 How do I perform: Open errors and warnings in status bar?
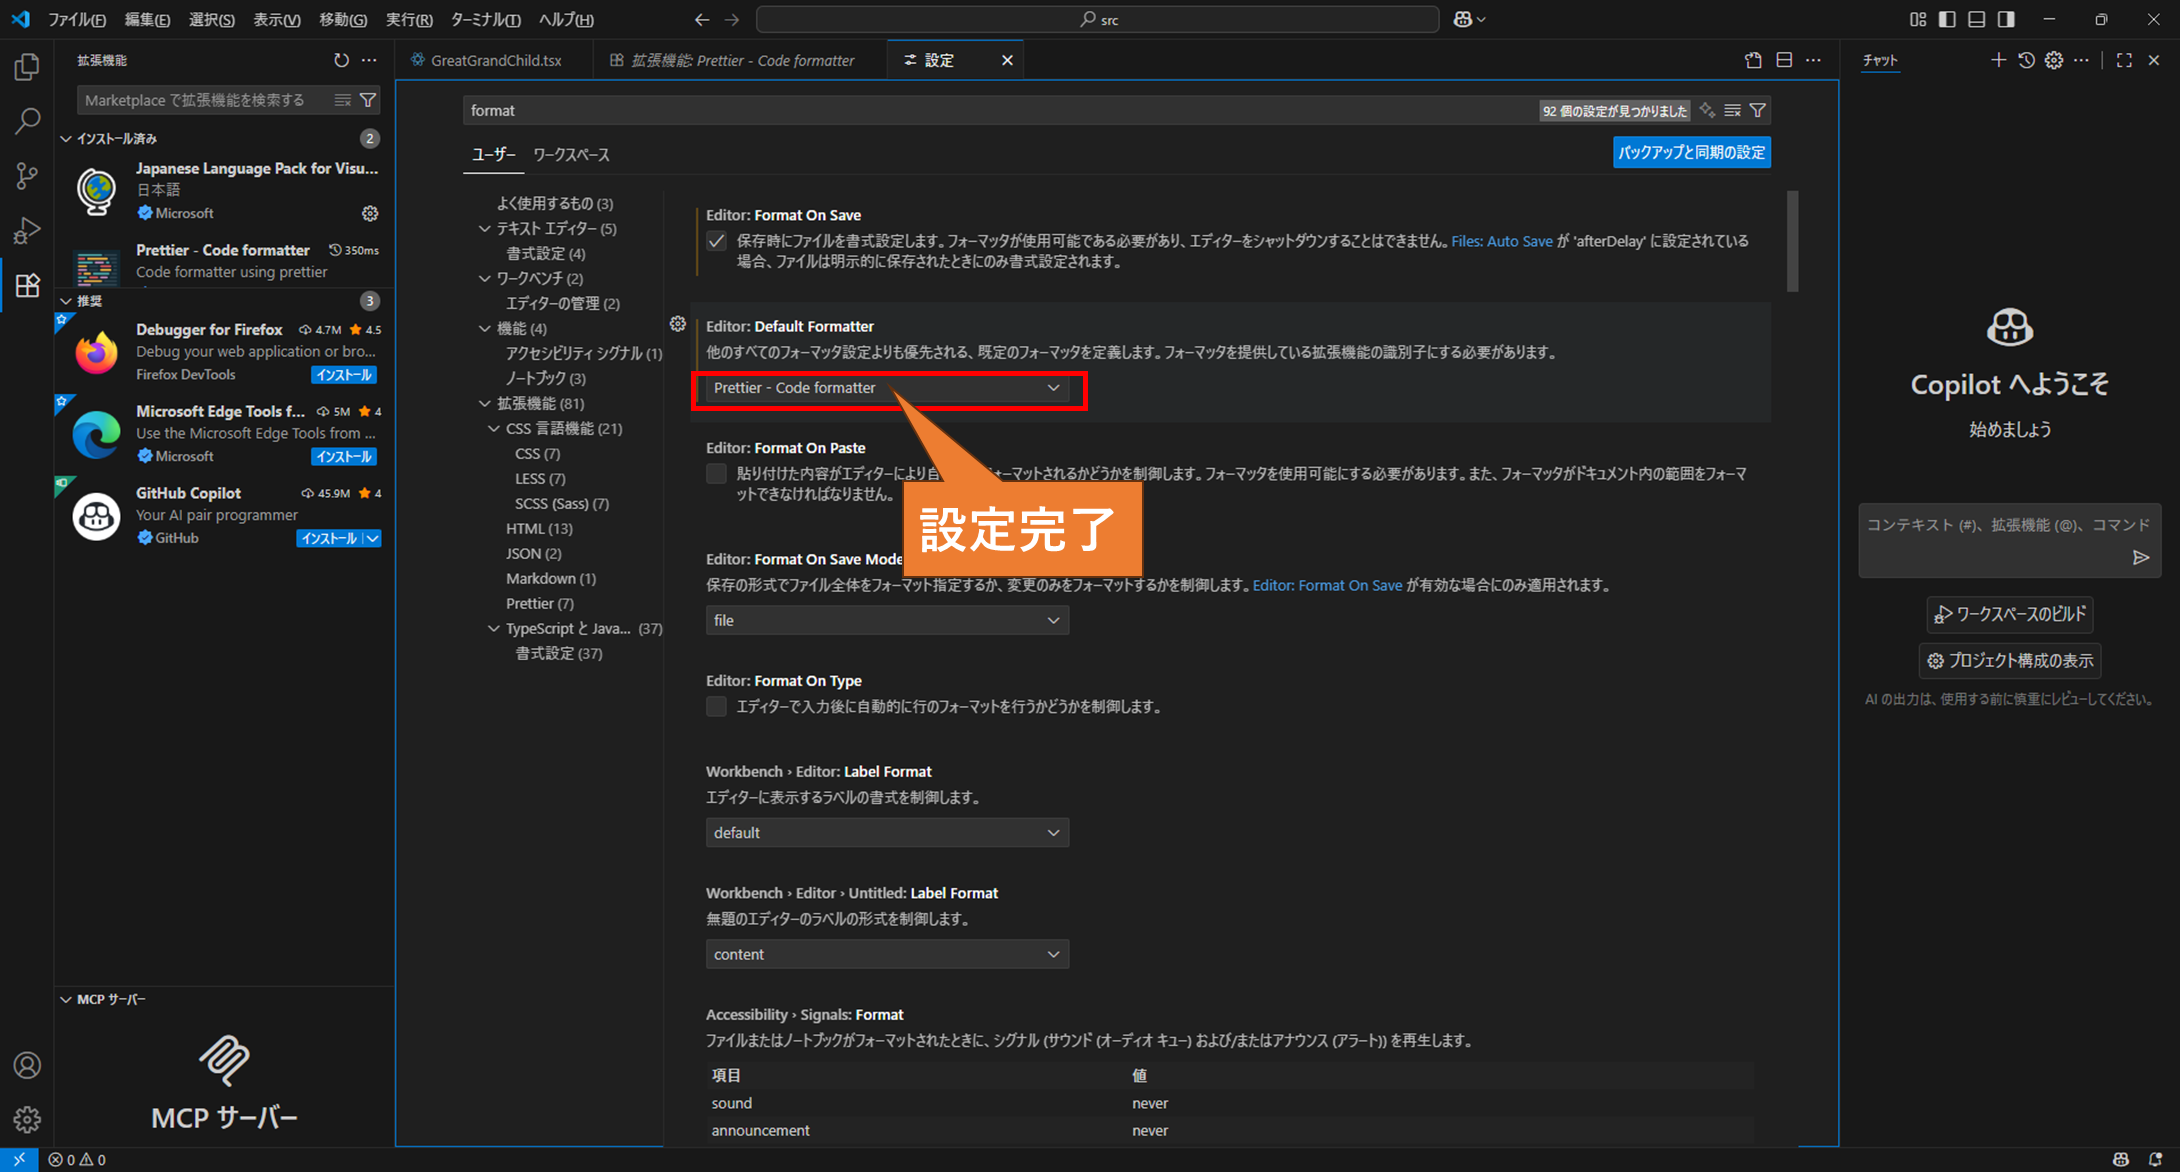coord(77,1160)
